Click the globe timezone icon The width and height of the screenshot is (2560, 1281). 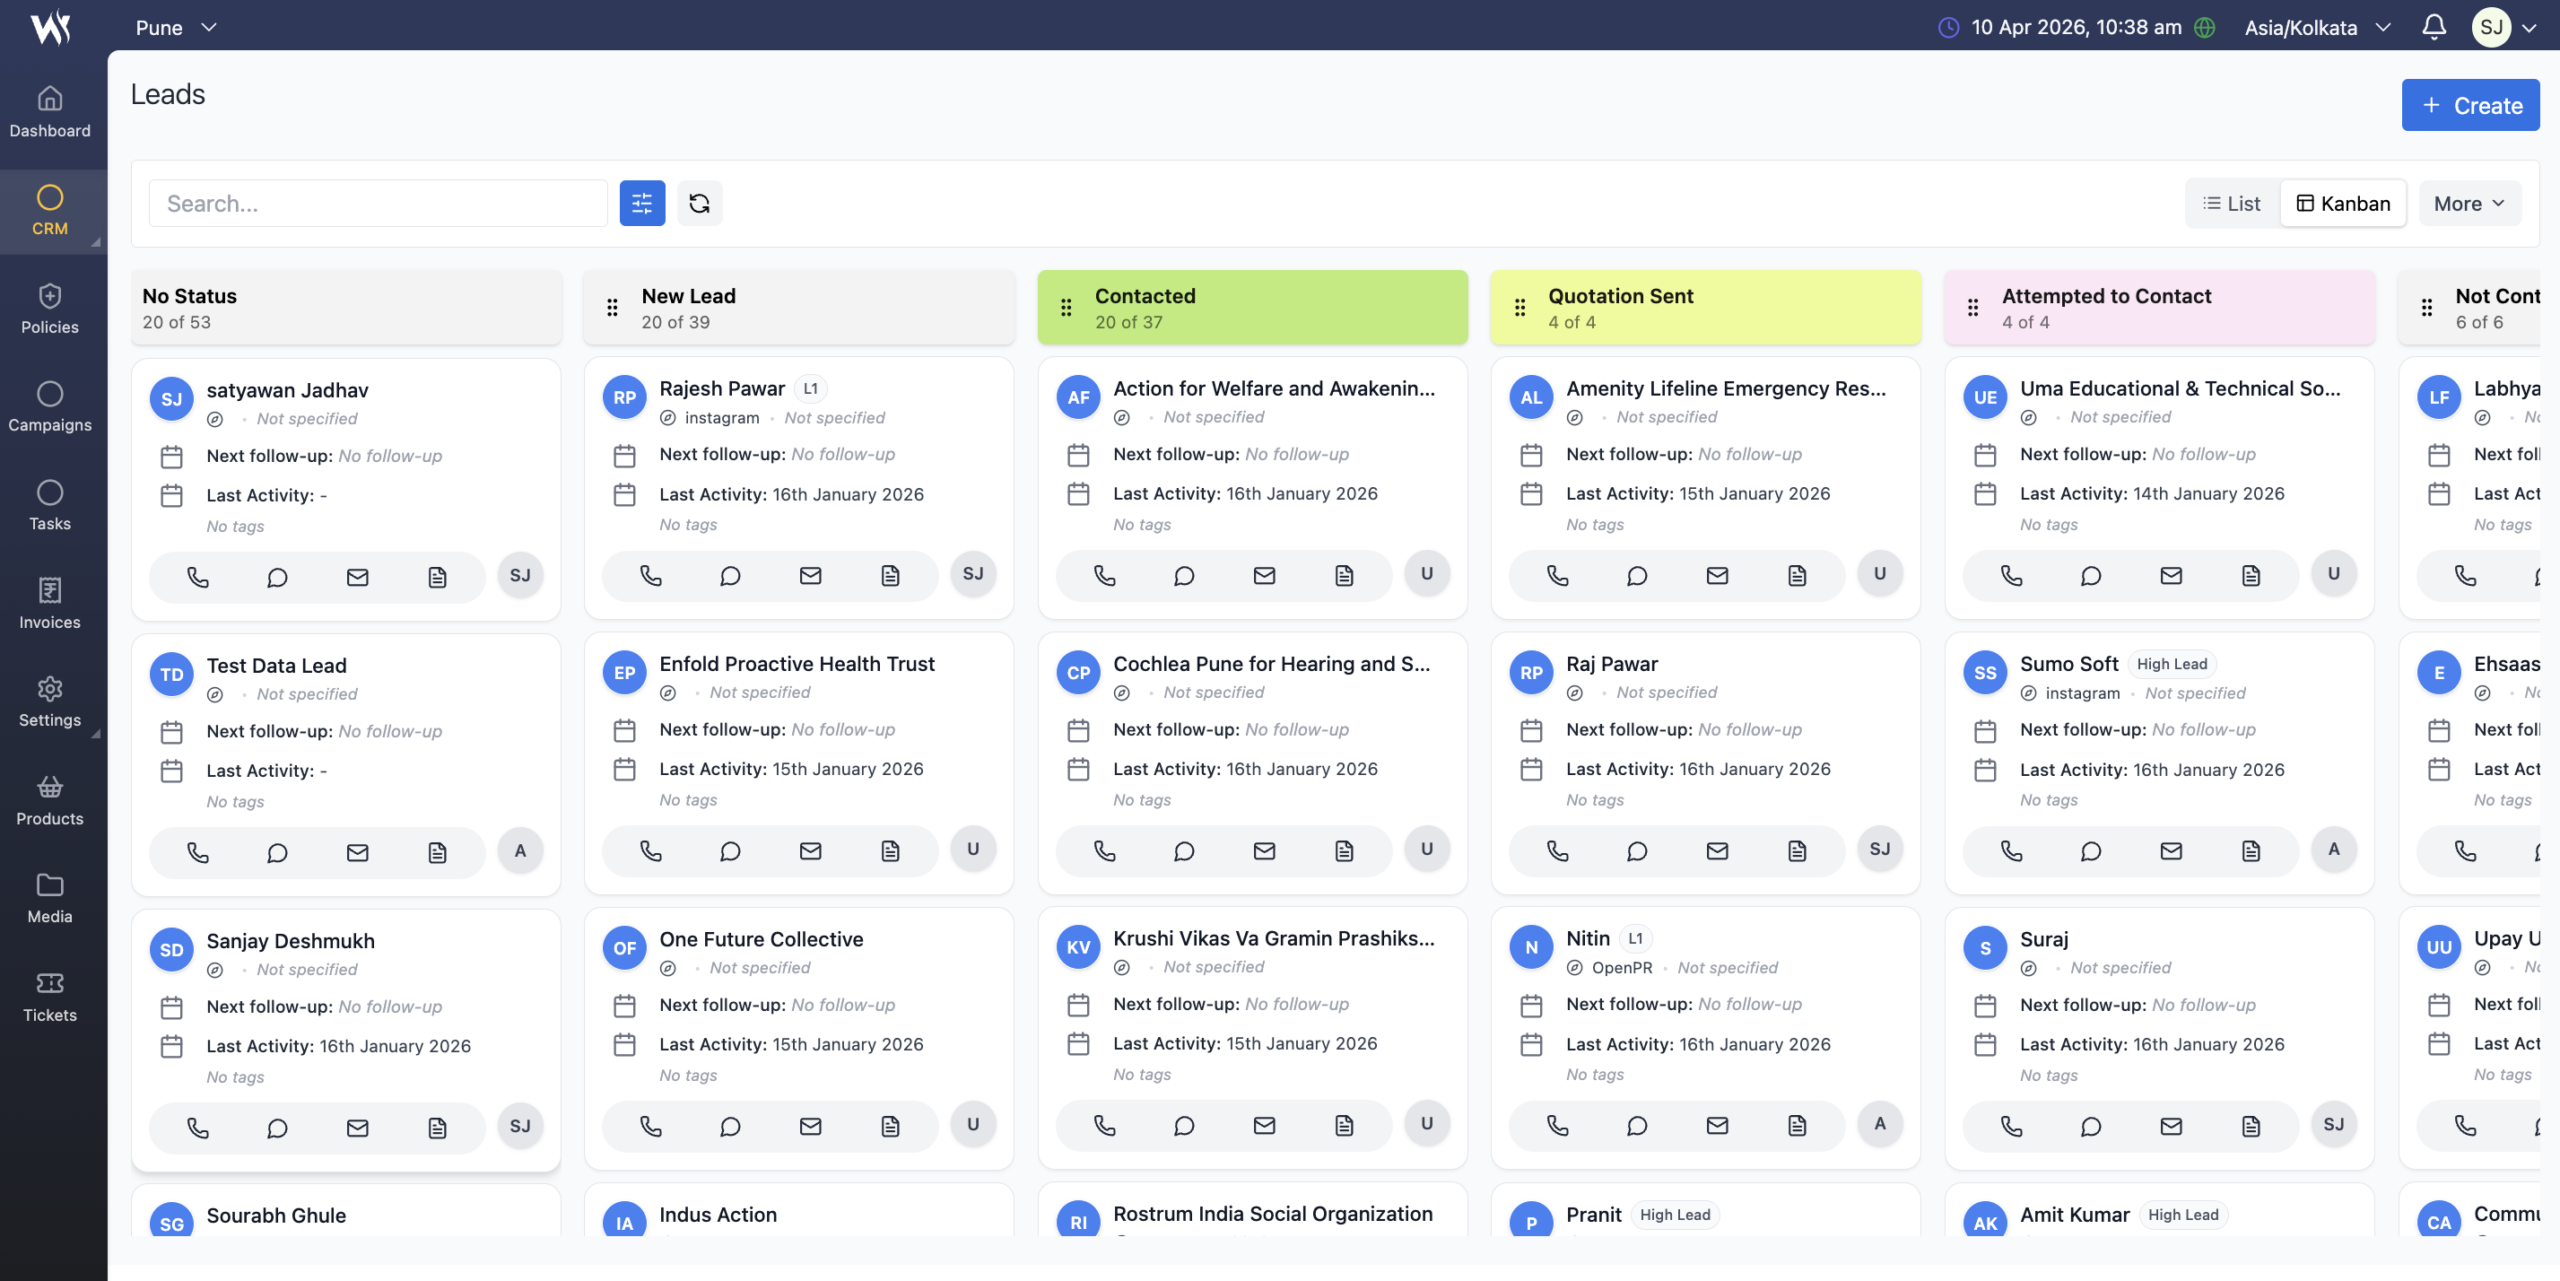(x=2204, y=28)
